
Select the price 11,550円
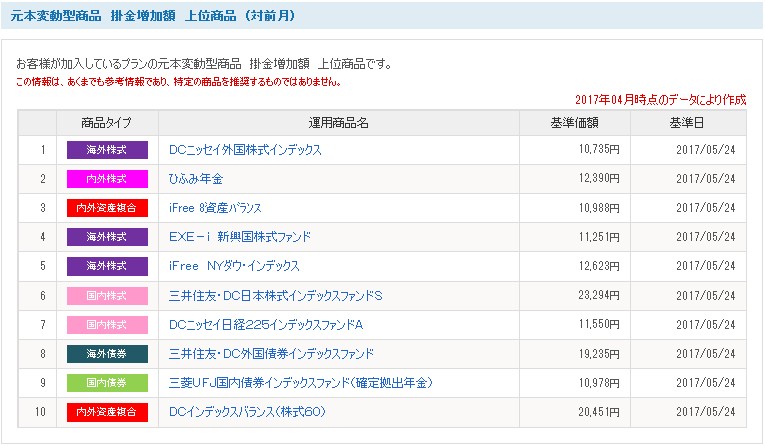pos(599,324)
